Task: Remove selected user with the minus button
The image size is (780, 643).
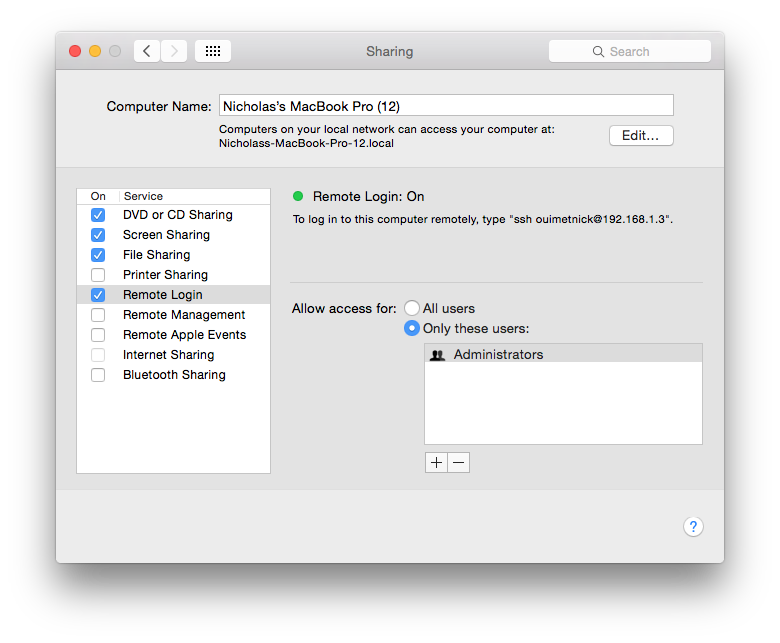Action: (x=459, y=462)
